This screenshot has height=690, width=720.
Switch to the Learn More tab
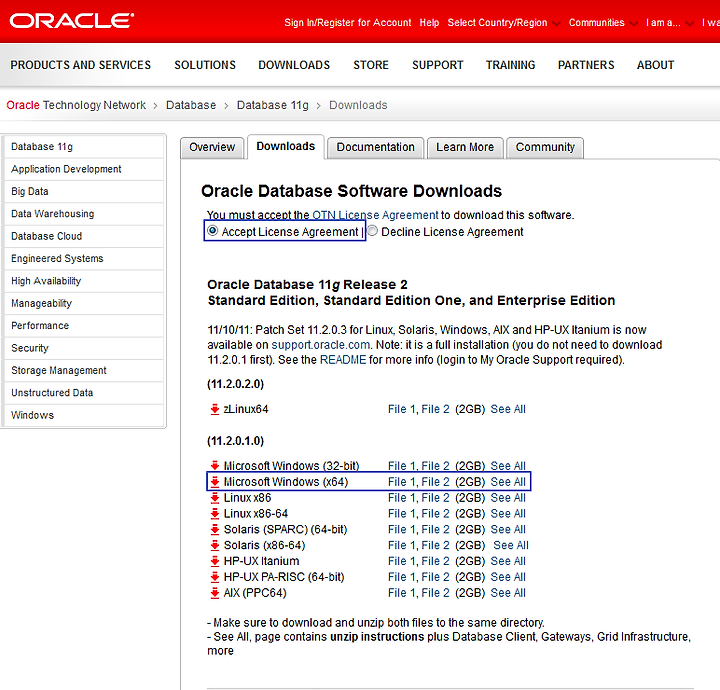tap(465, 147)
